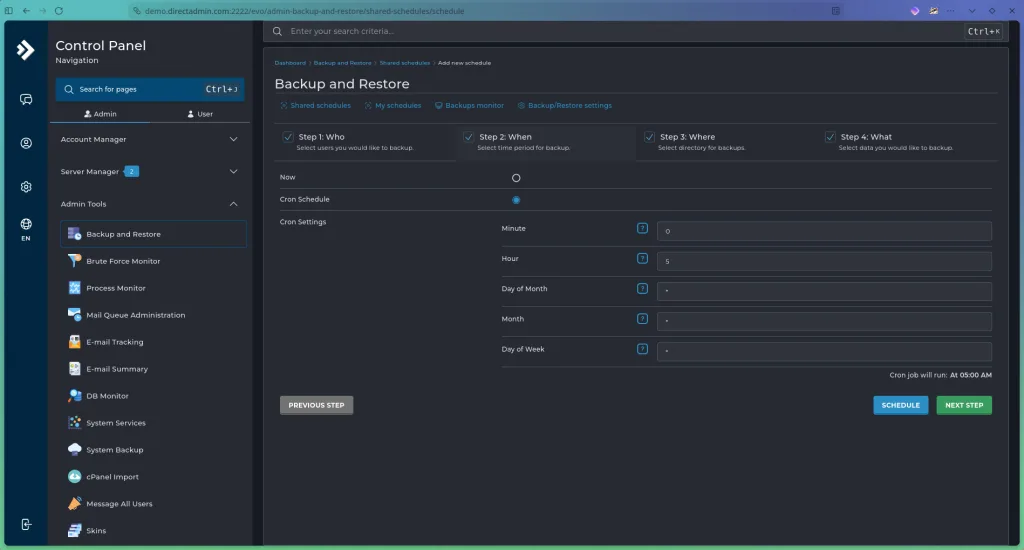Click the browser reload icon

(x=59, y=10)
